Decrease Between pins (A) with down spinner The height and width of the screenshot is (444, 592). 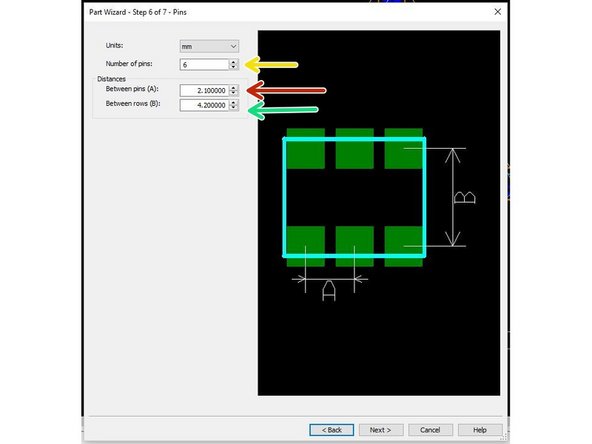tap(234, 93)
